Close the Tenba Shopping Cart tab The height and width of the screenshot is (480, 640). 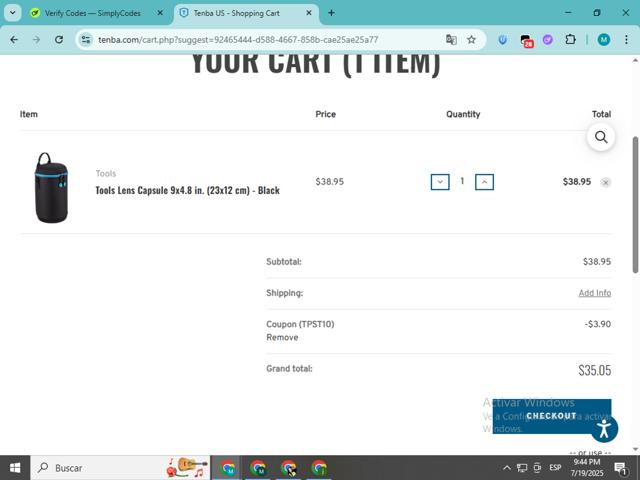pos(309,13)
